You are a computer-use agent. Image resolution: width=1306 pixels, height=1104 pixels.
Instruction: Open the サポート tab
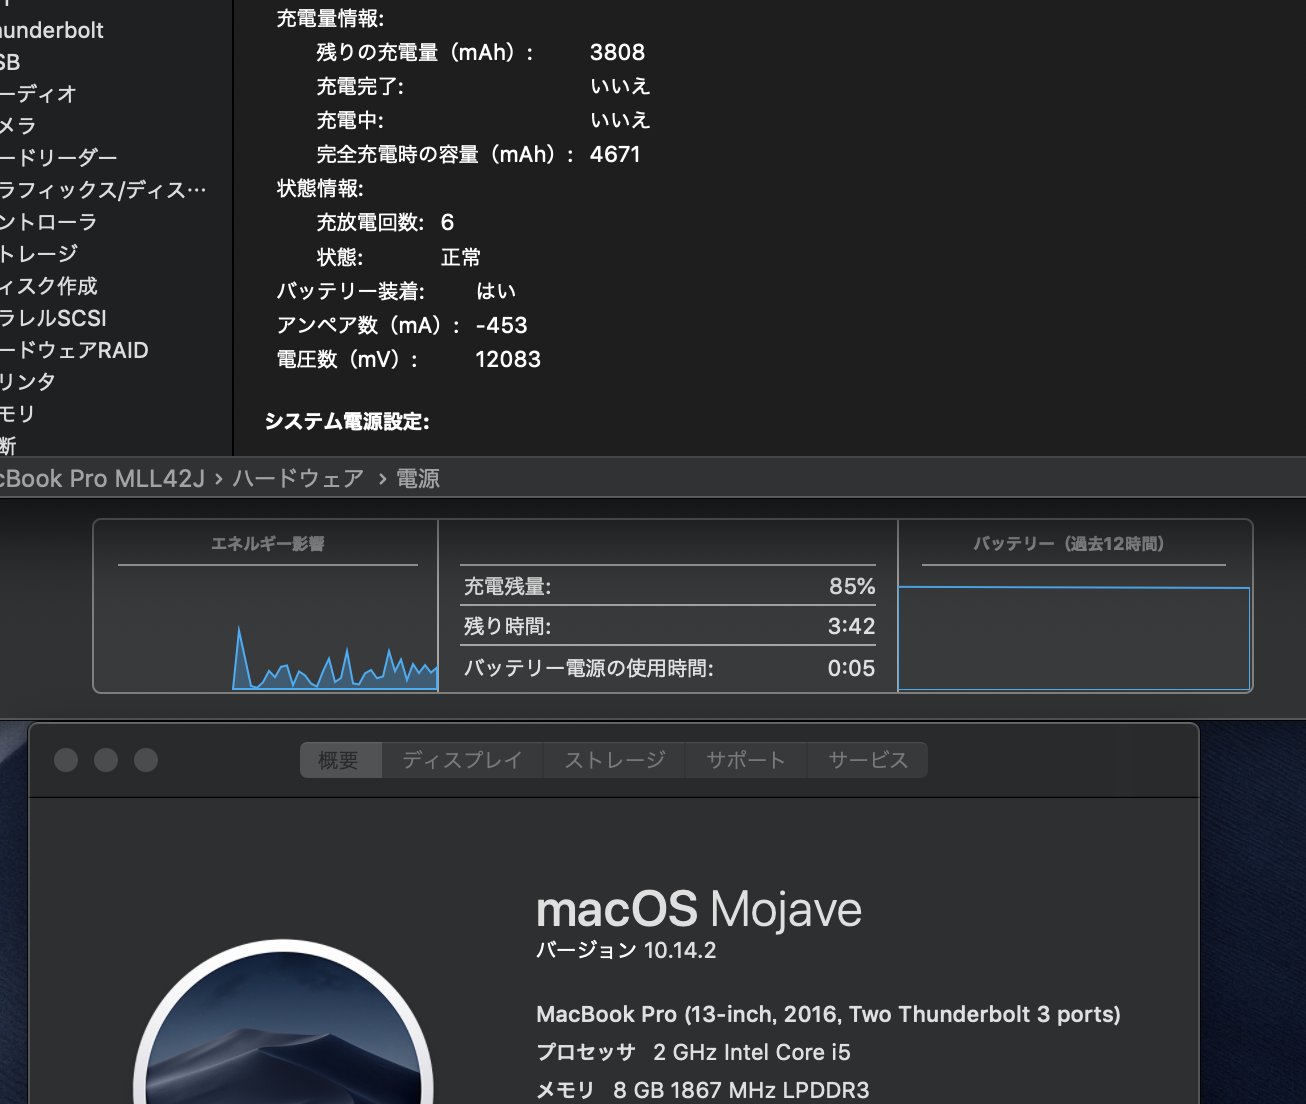coord(746,760)
